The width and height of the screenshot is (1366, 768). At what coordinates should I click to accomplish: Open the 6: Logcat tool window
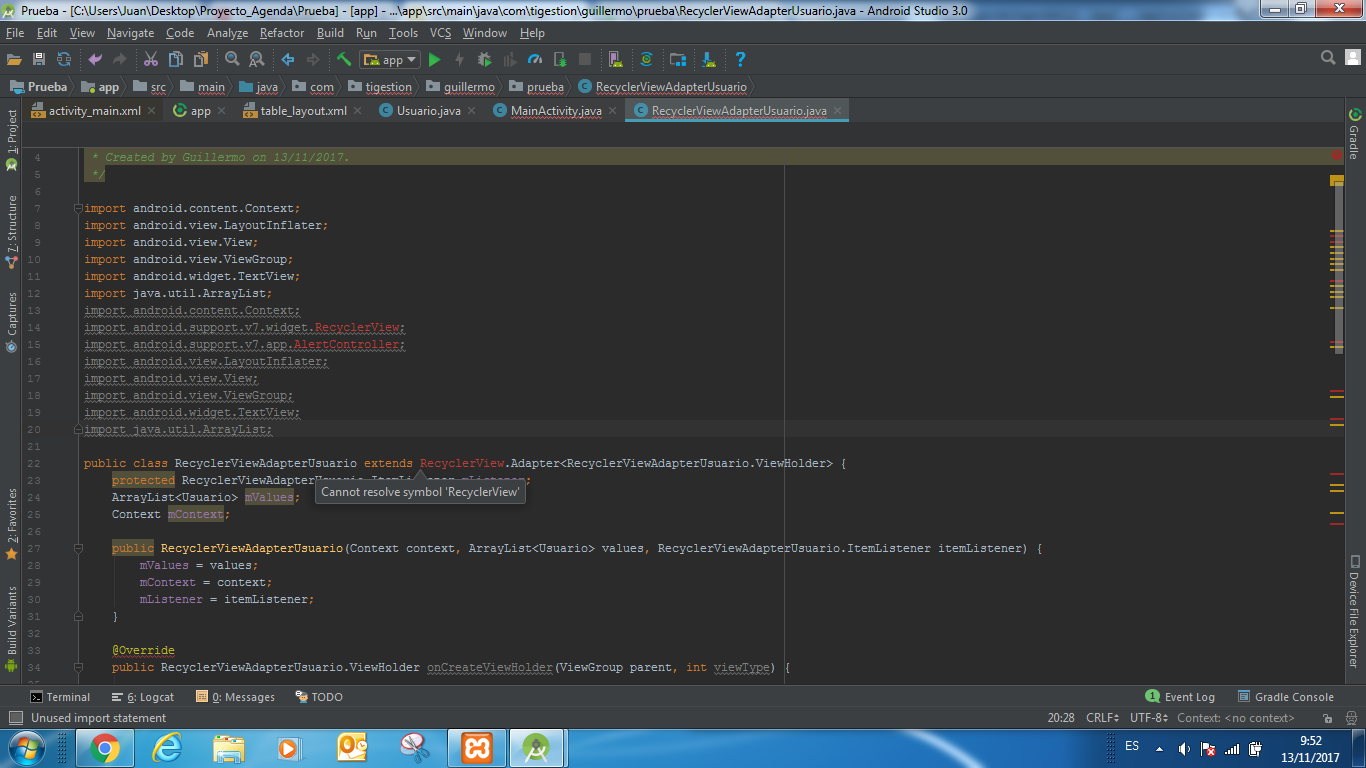click(144, 697)
